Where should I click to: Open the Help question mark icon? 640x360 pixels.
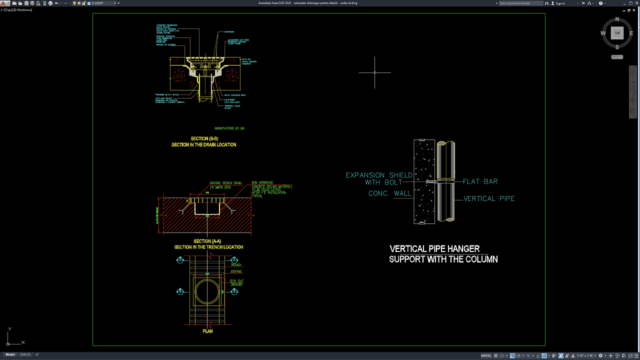pos(601,3)
